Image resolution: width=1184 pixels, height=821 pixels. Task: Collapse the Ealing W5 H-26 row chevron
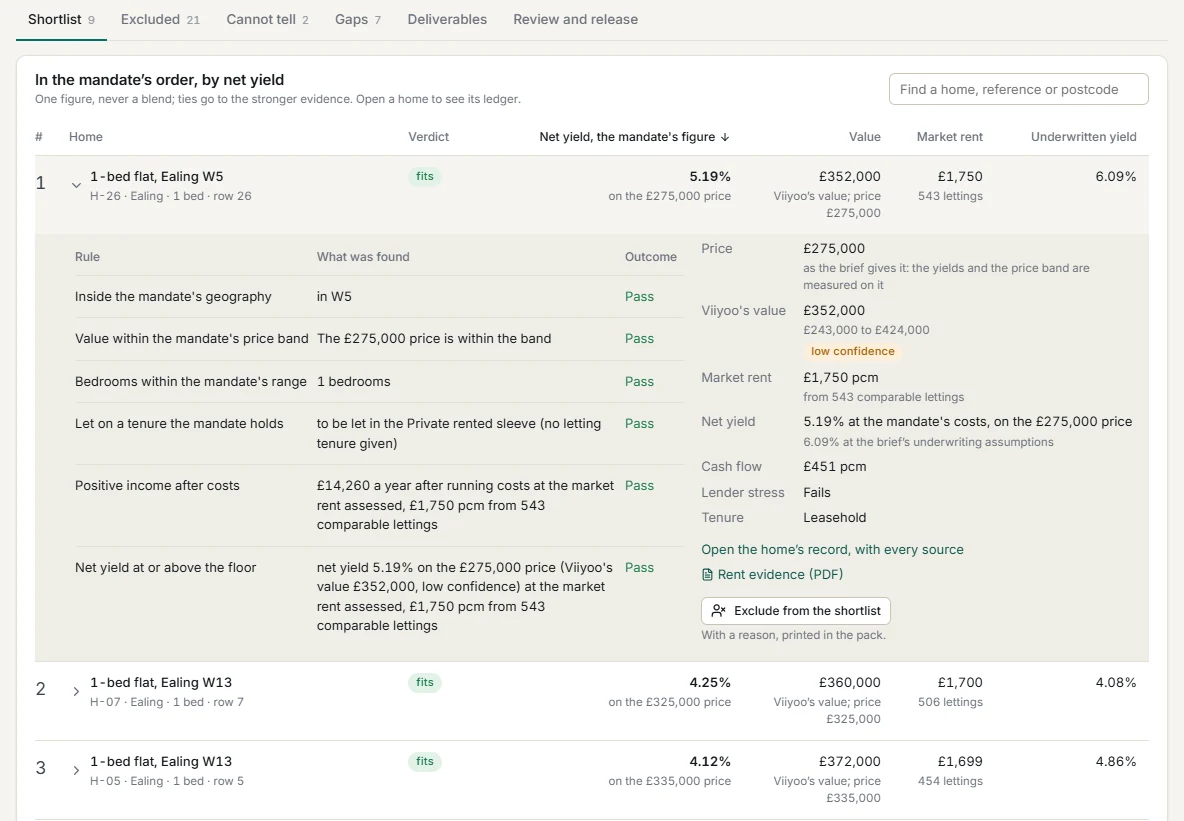(x=76, y=185)
